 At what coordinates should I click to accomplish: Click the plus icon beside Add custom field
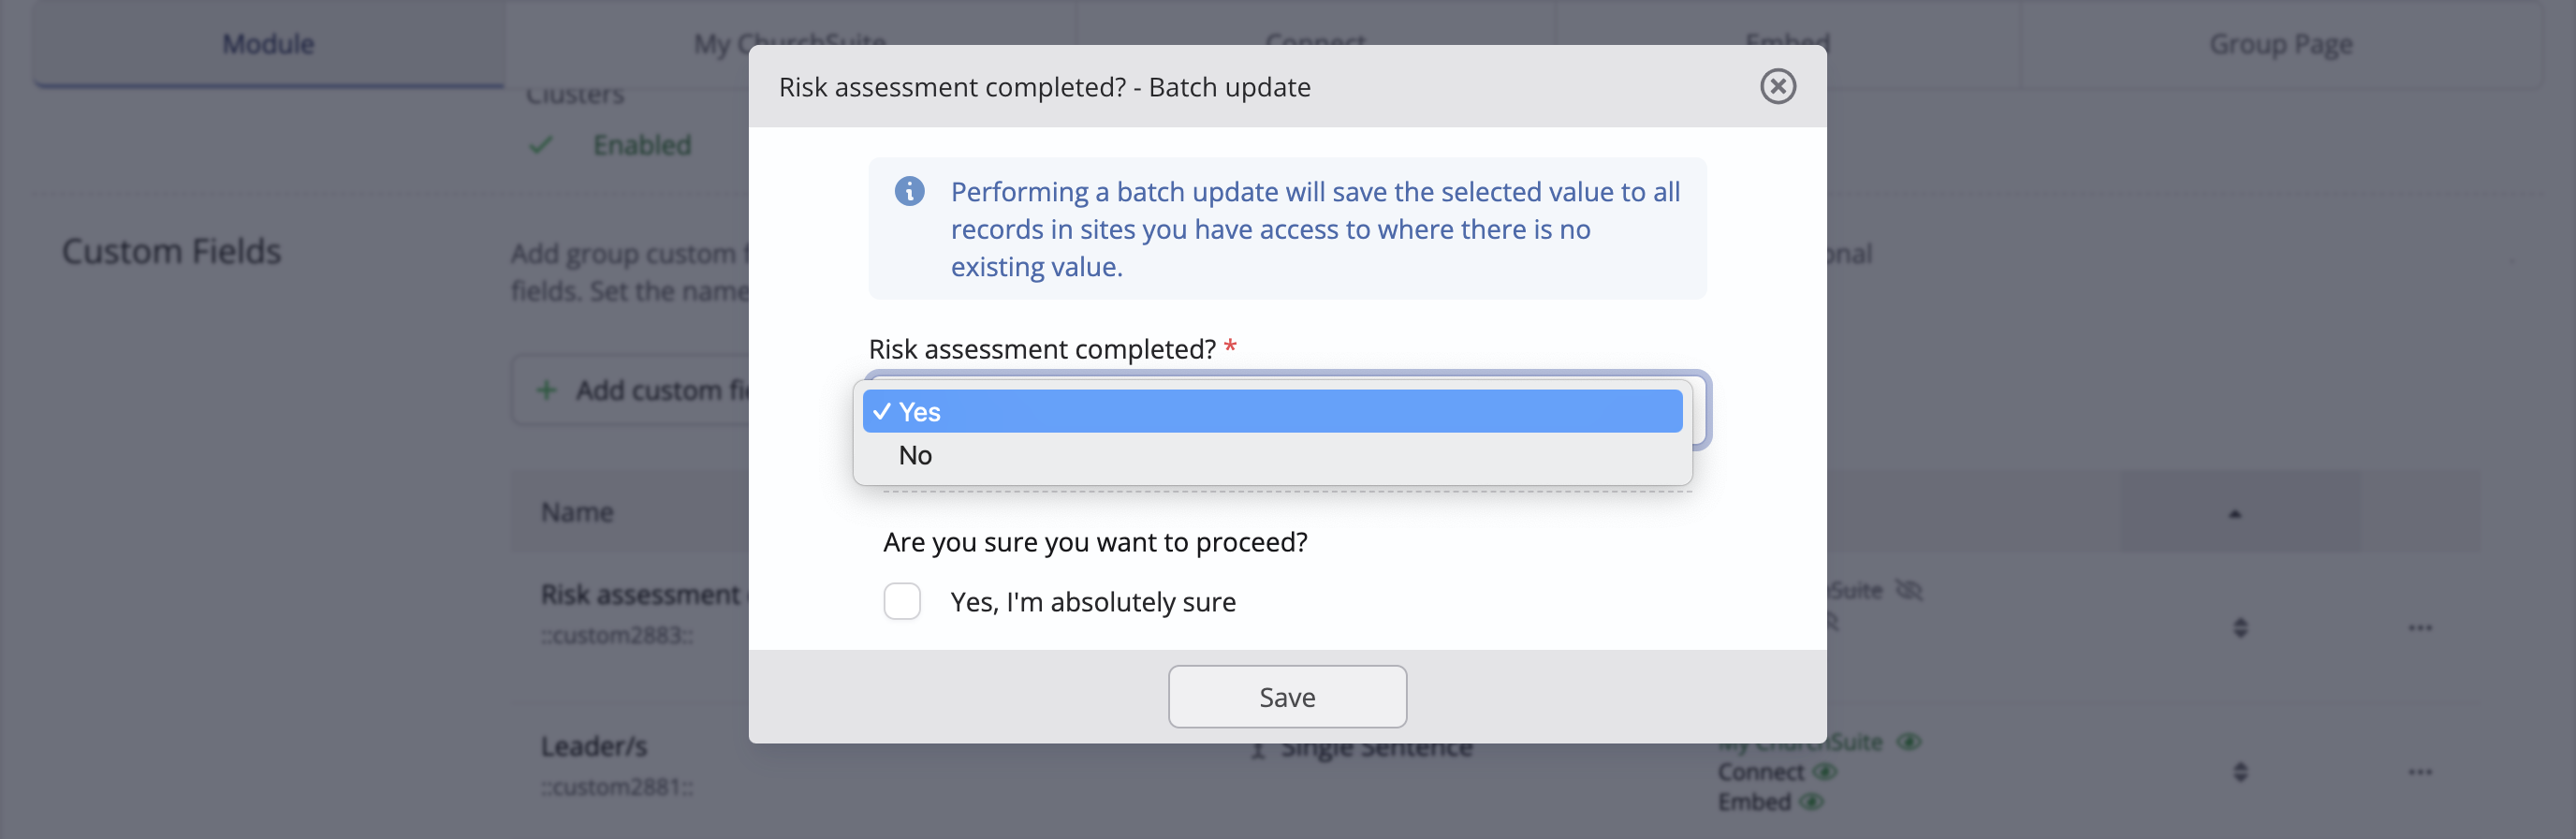click(x=546, y=390)
